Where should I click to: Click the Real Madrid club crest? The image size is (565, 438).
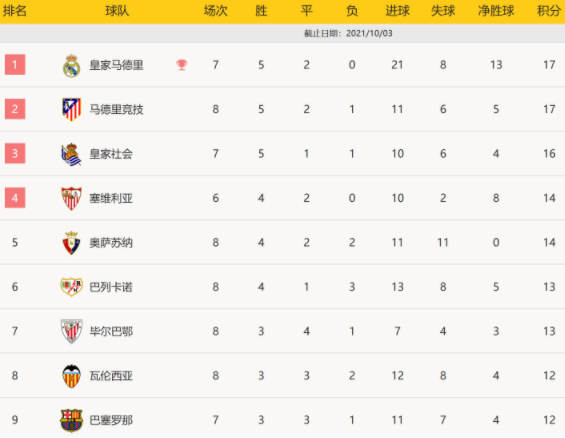coord(71,66)
